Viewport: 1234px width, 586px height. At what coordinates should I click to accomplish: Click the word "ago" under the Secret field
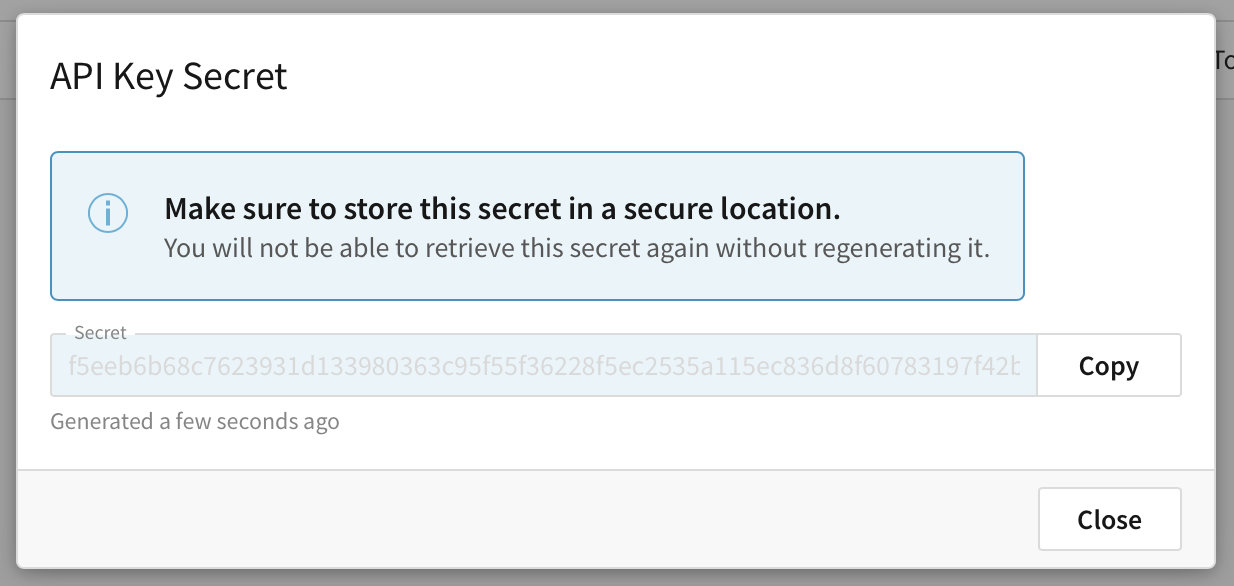pos(321,421)
